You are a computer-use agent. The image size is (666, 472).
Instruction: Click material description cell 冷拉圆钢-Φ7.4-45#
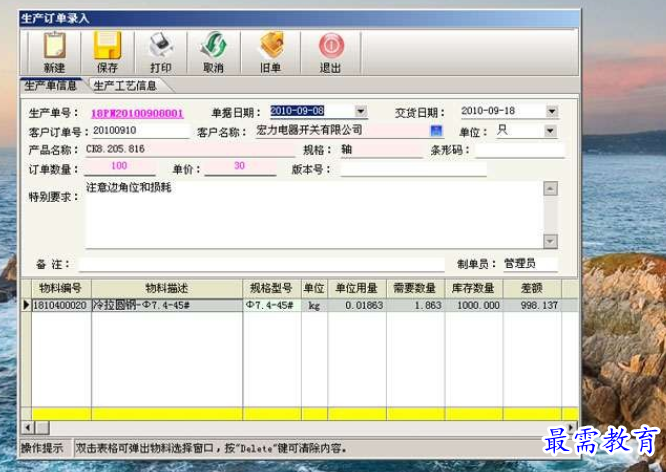tap(167, 305)
